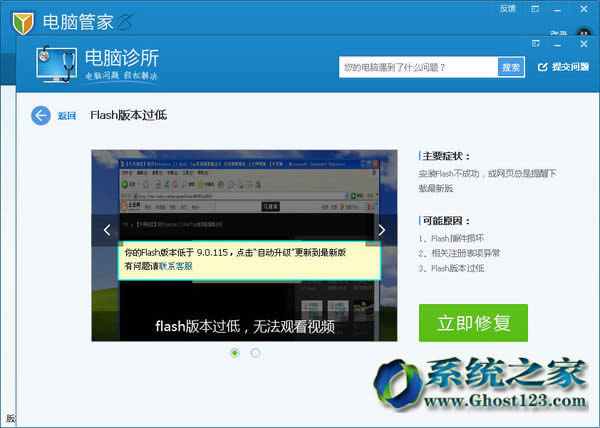This screenshot has height=428, width=600.
Task: Open the clinic window's menu icon
Action: 537,44
